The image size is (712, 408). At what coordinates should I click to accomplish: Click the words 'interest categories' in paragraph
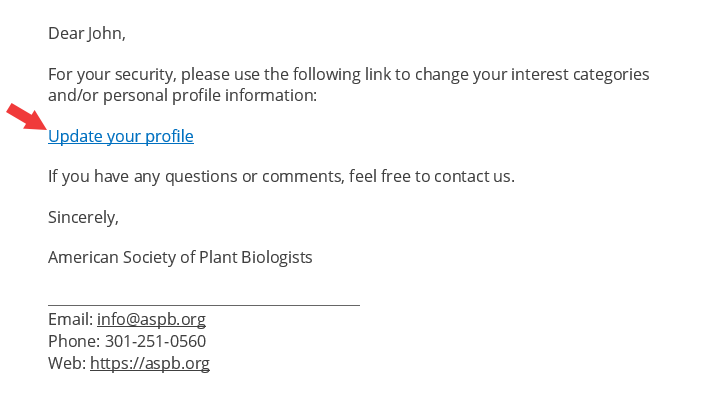[x=580, y=75]
